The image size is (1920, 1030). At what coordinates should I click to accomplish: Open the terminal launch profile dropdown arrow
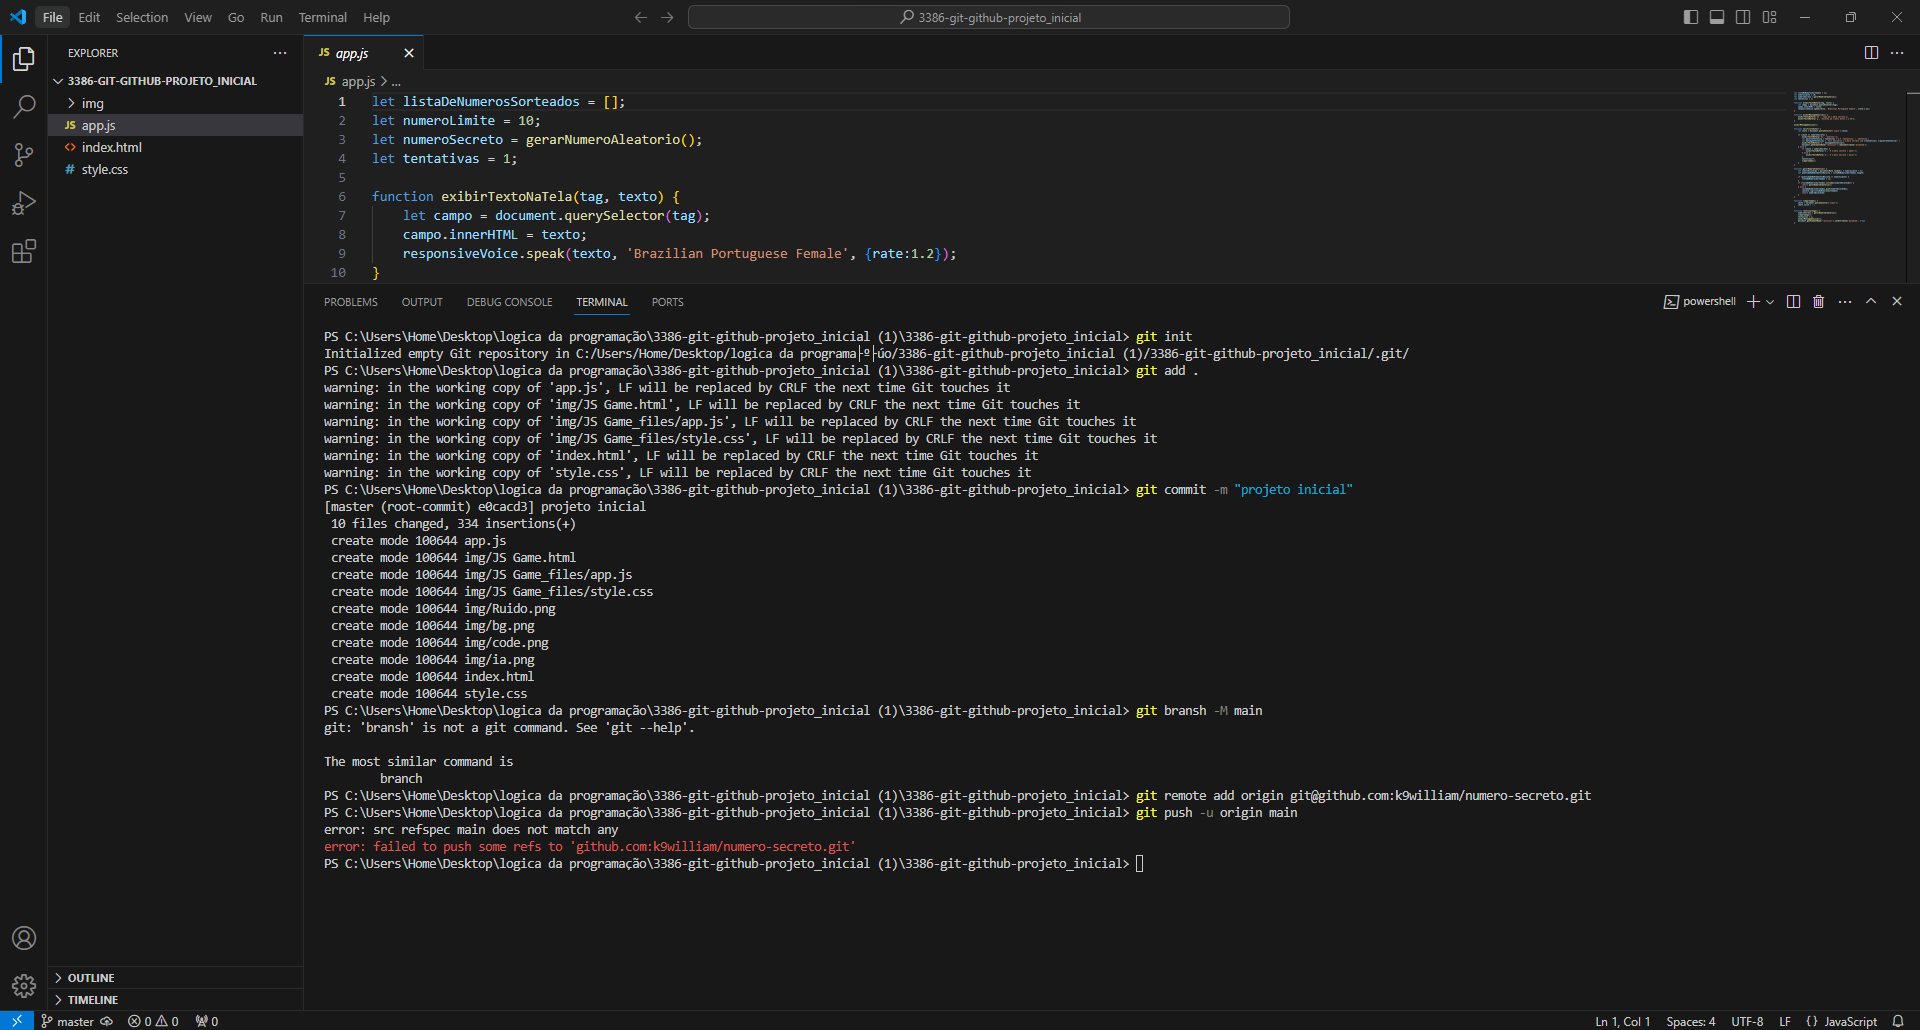point(1770,301)
